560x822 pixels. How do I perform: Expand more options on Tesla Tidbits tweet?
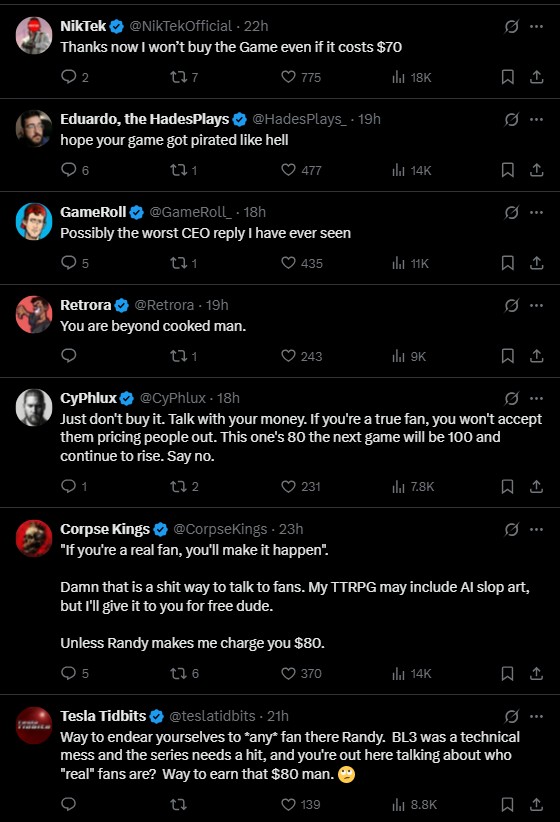click(536, 716)
